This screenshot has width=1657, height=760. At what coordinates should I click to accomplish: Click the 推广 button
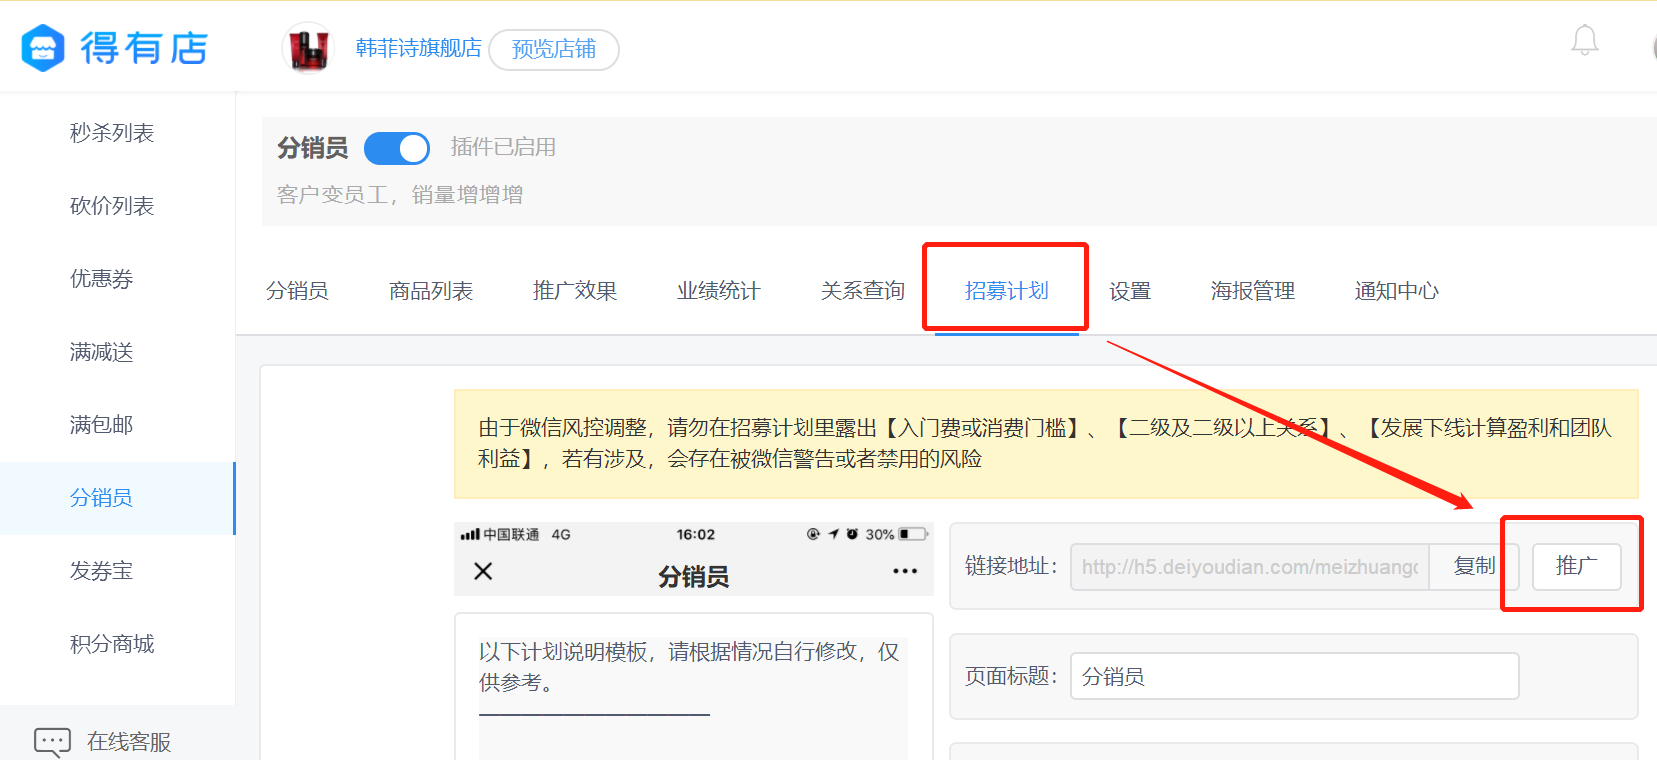(1576, 566)
